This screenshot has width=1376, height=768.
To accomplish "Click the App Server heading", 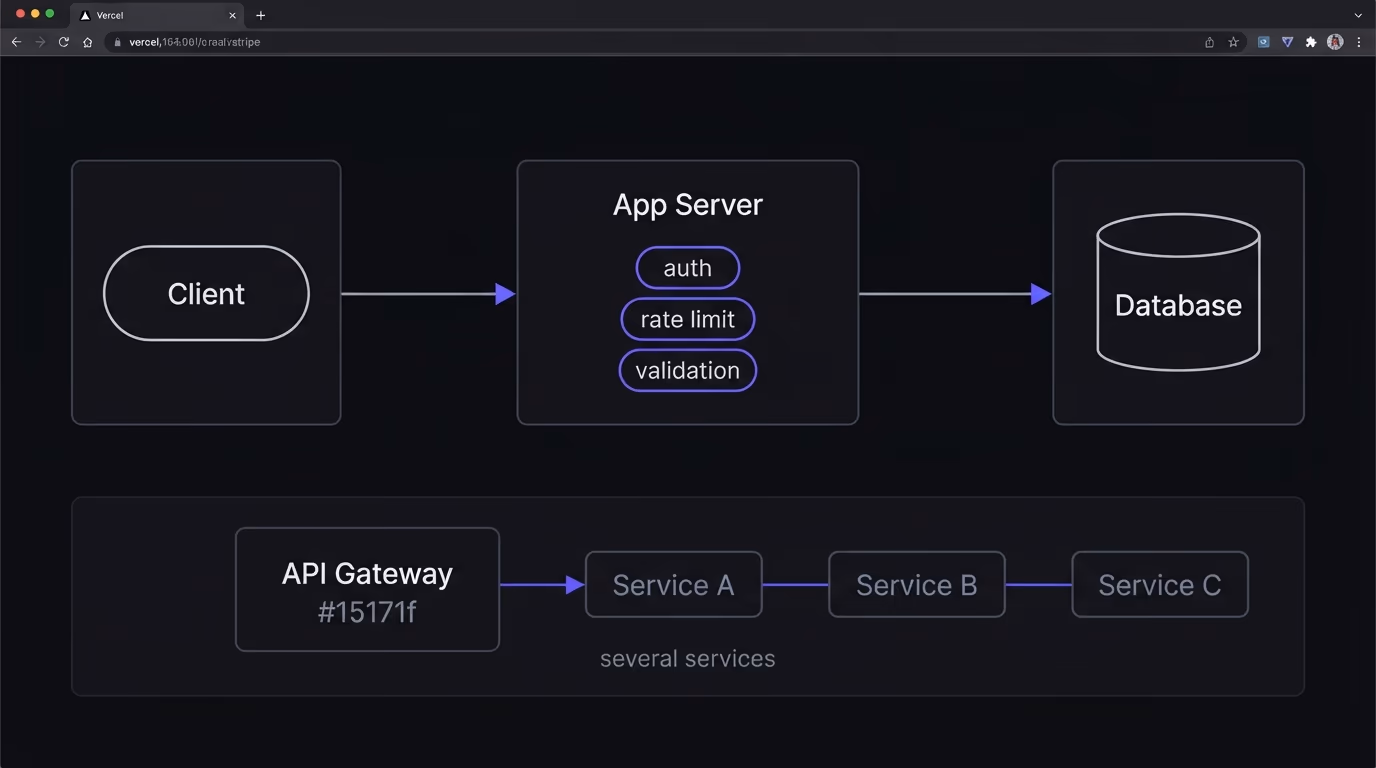I will click(687, 204).
